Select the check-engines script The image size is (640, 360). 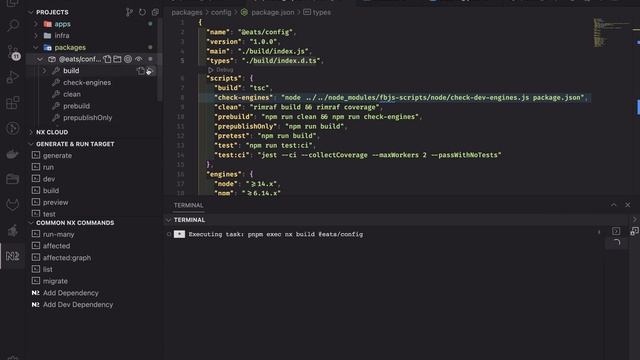click(x=87, y=83)
